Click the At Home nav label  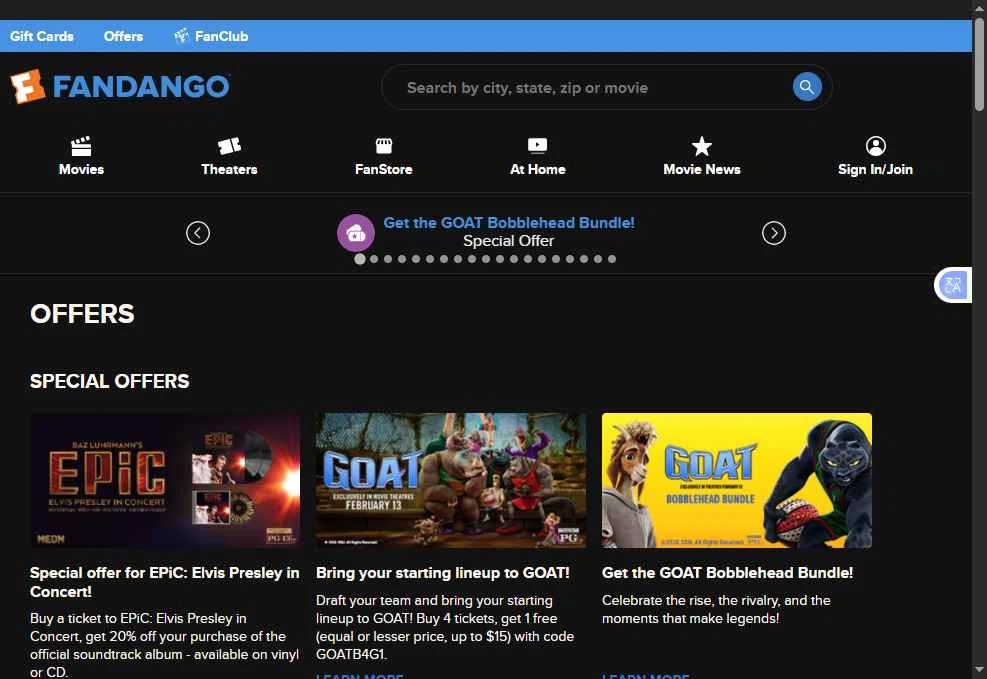[538, 169]
